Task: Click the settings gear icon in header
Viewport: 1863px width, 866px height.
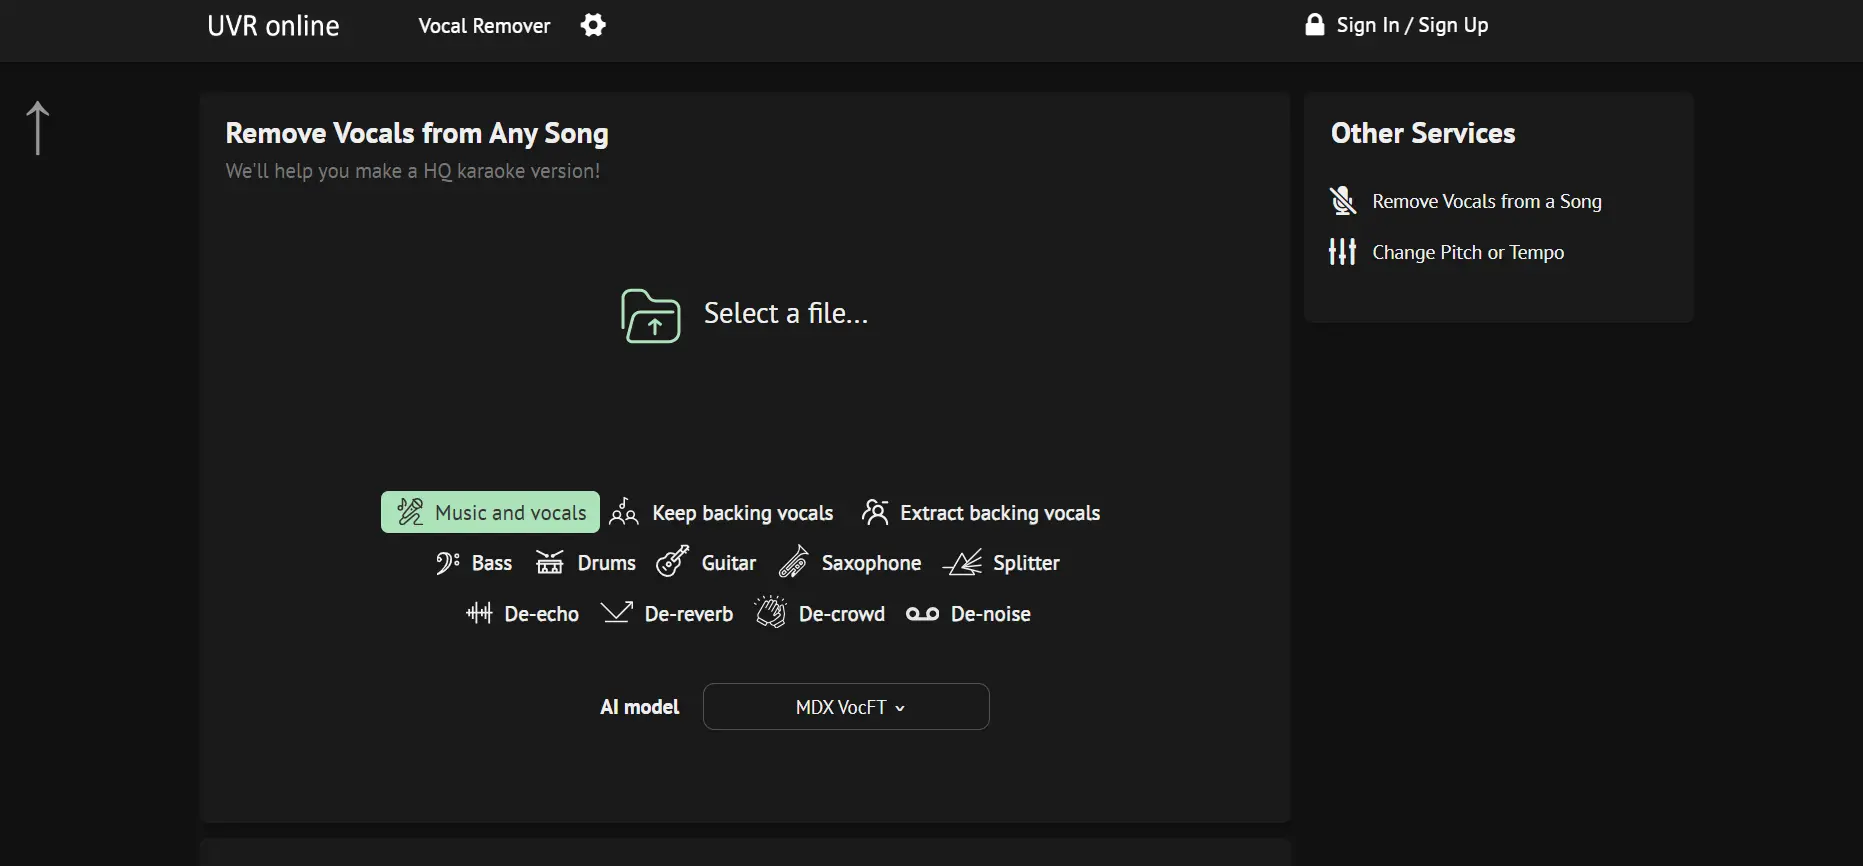Action: (x=593, y=25)
